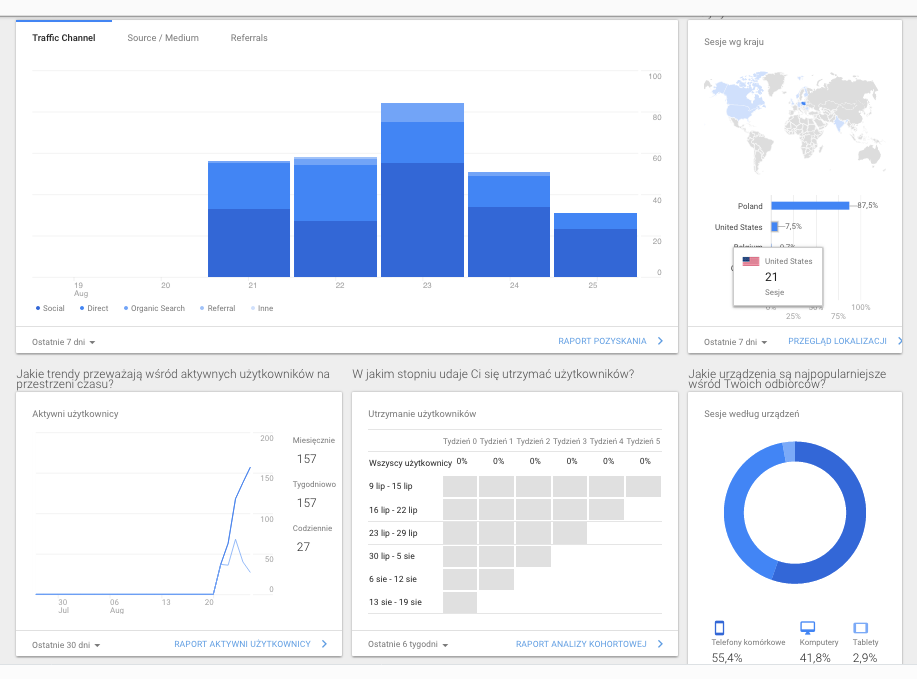This screenshot has height=679, width=917.
Task: Click the Poland bar in country chart
Action: [808, 206]
